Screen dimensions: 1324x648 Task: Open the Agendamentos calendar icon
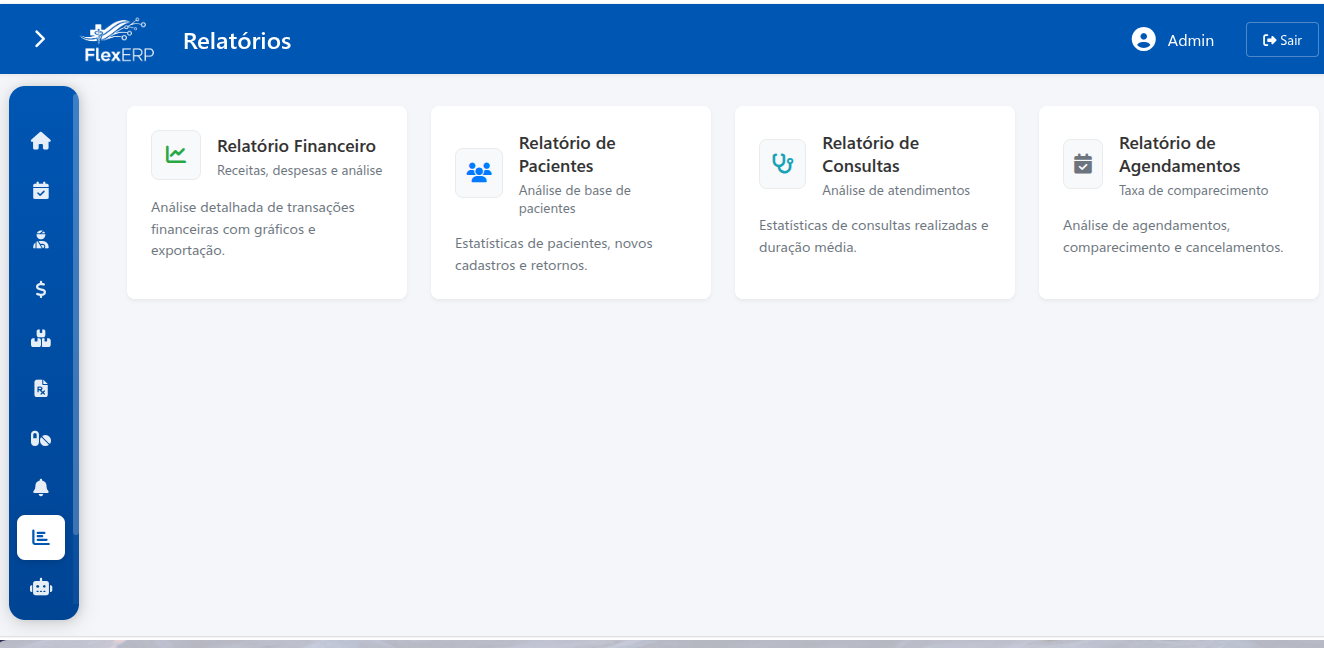point(41,189)
